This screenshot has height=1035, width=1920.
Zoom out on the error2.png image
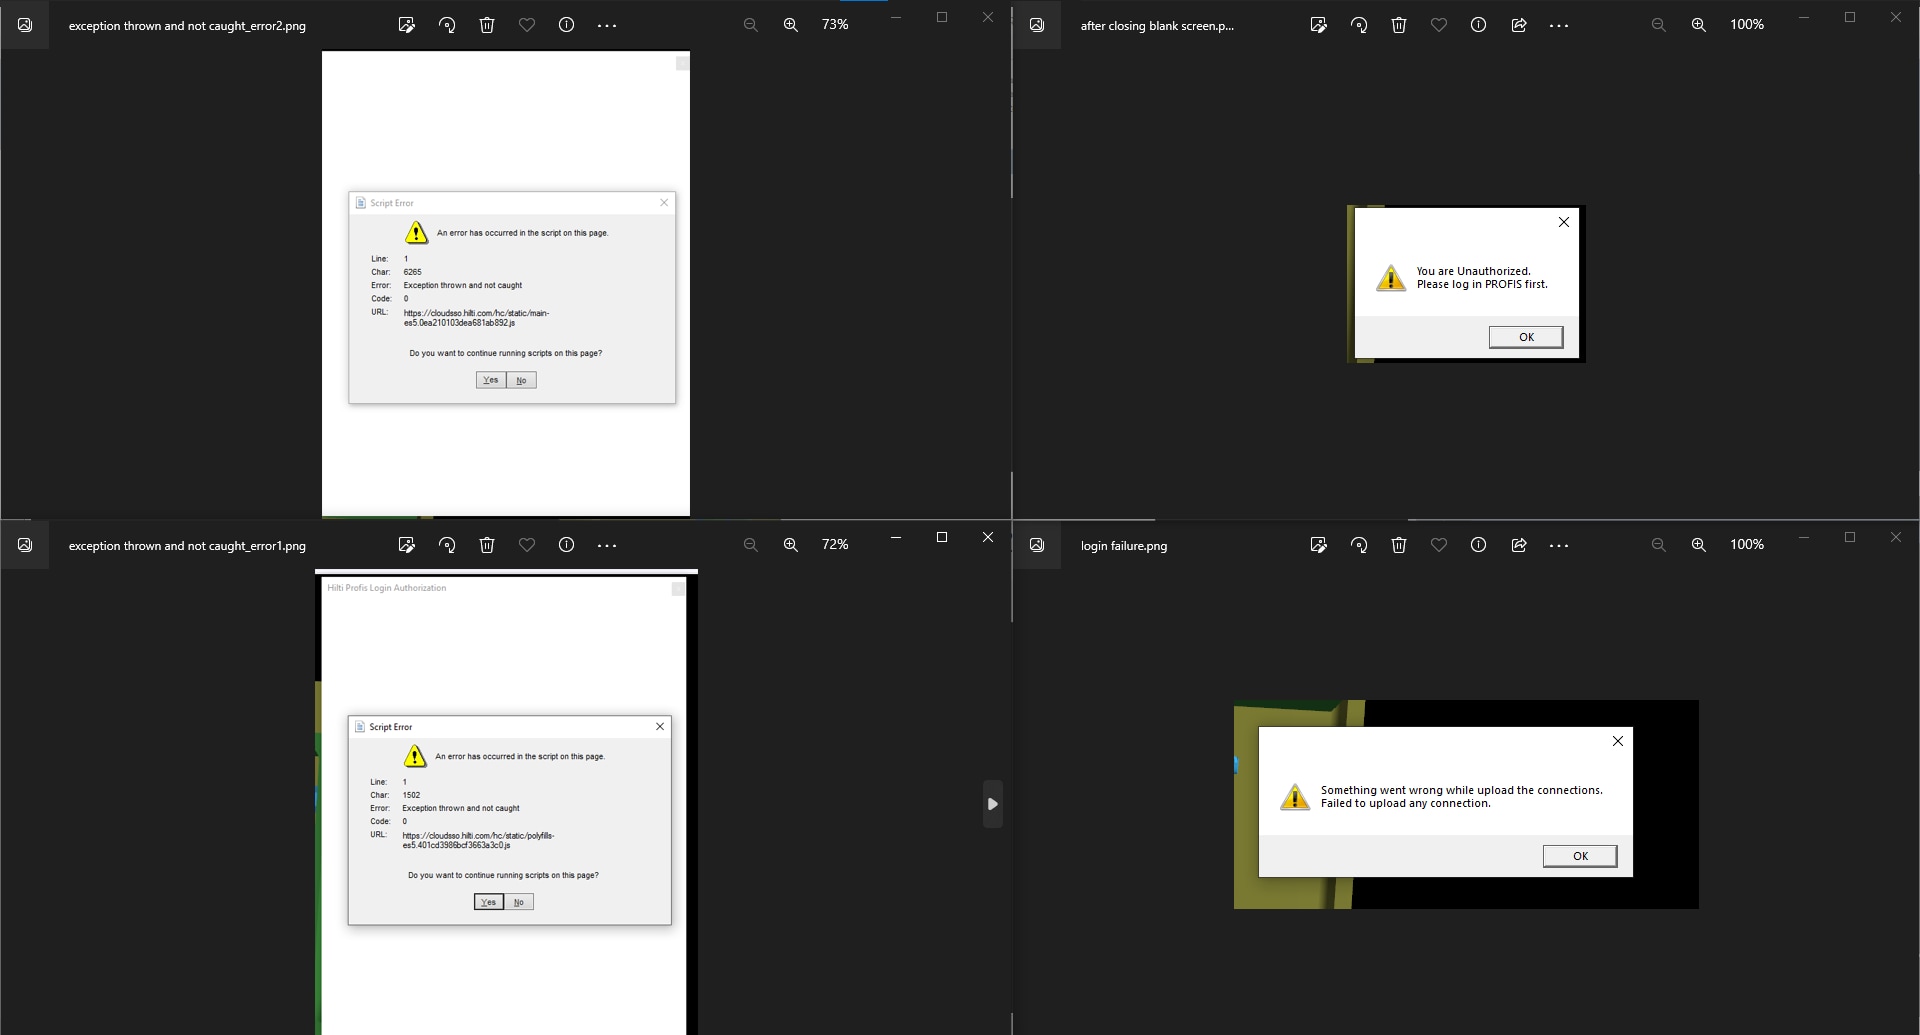tap(750, 25)
